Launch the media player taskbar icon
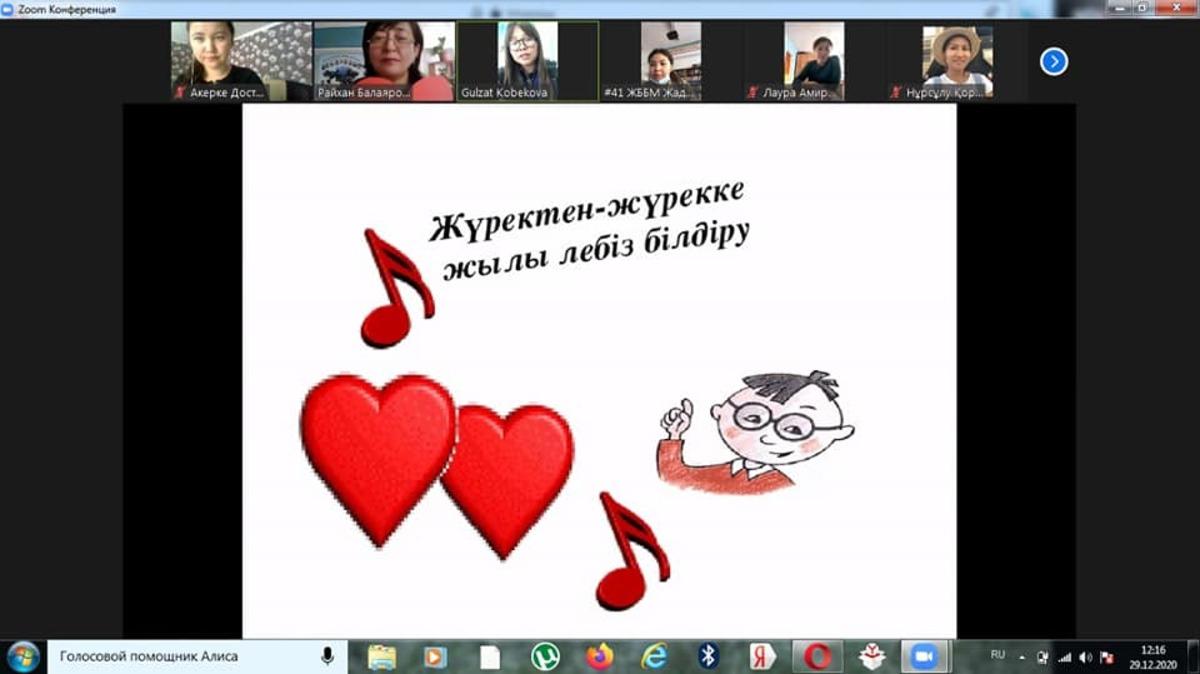Screen dimensions: 1200x674 [435, 656]
